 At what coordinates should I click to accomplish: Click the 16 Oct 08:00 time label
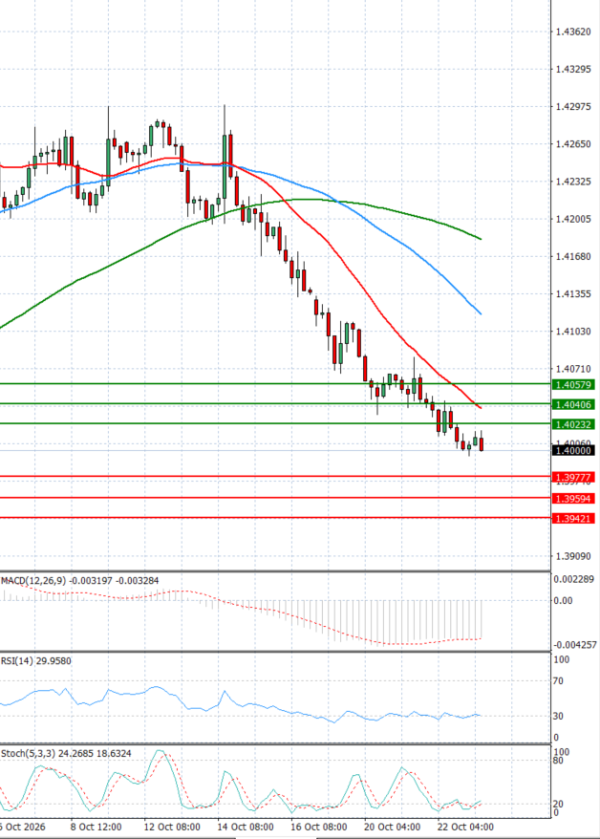(318, 827)
